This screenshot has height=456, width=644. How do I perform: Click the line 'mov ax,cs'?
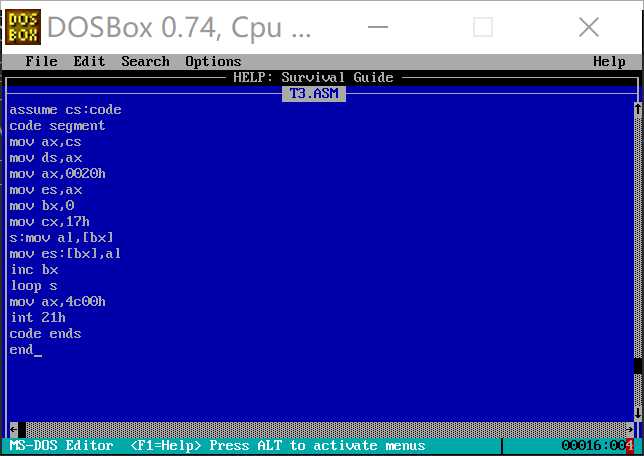point(45,142)
